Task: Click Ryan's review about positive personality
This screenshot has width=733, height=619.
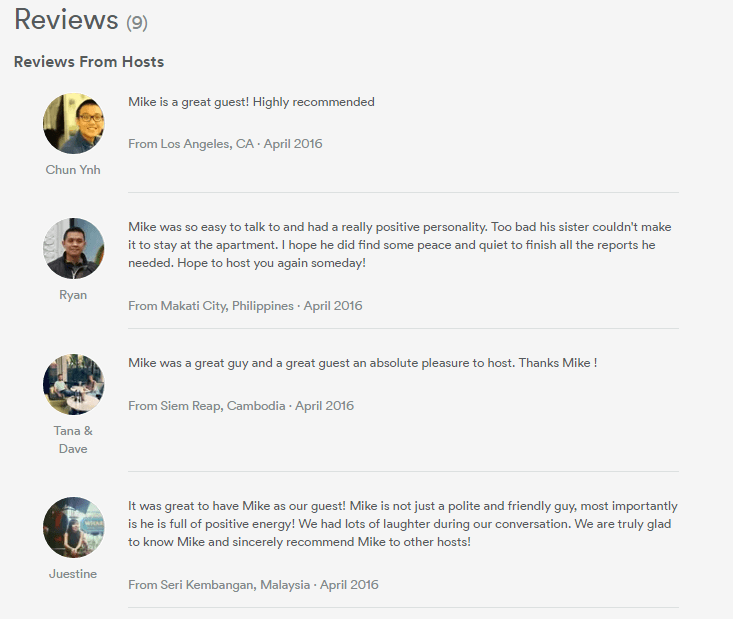Action: click(400, 245)
